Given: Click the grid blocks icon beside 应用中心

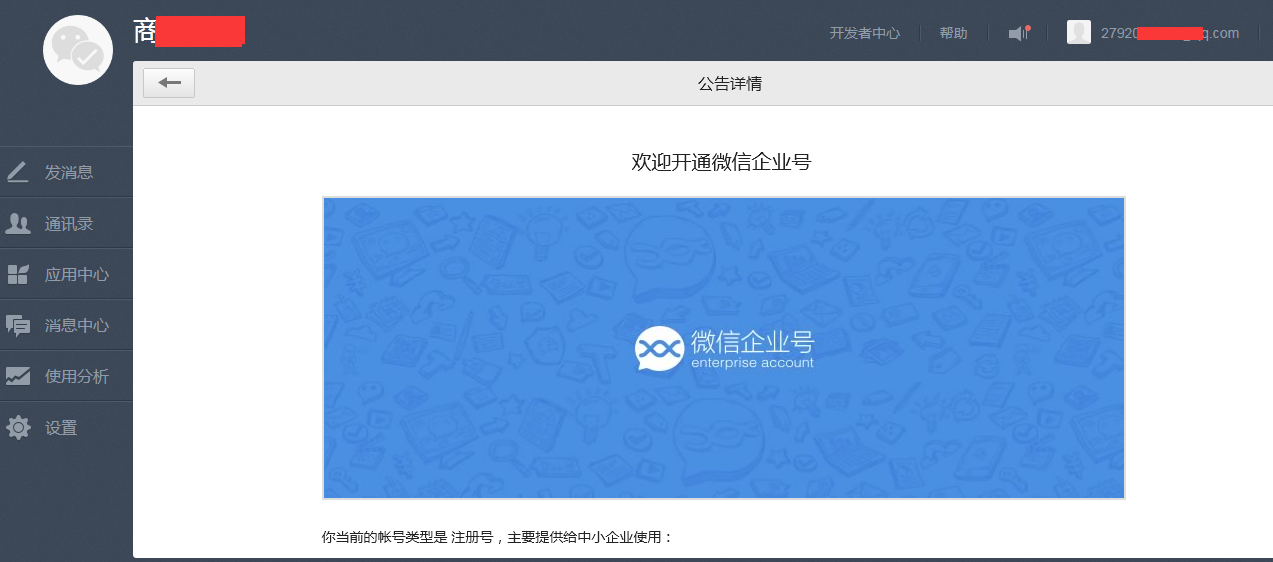Looking at the screenshot, I should pyautogui.click(x=18, y=274).
